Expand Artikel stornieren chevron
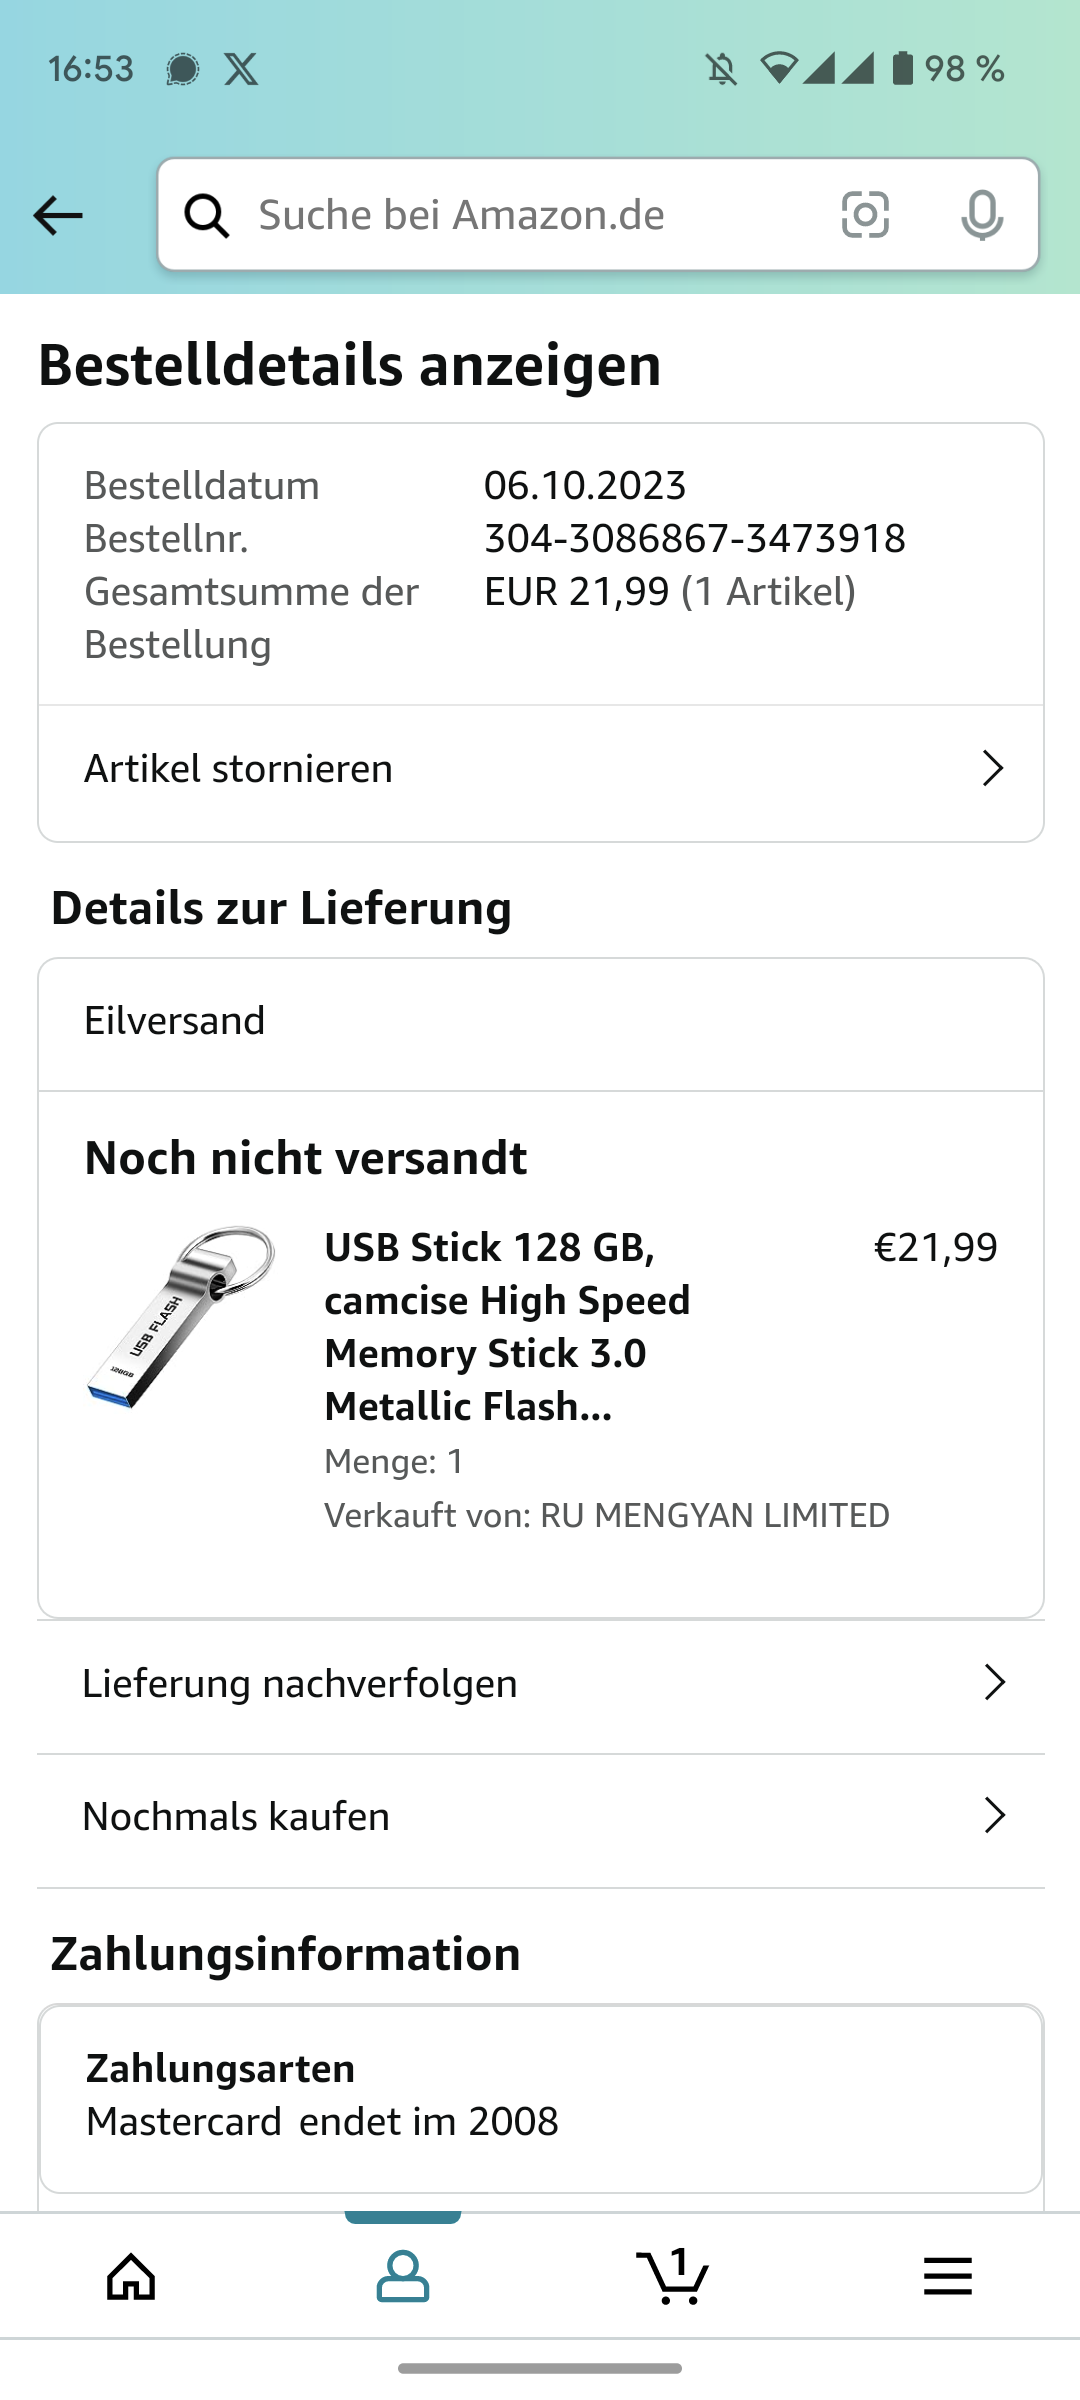Image resolution: width=1080 pixels, height=2400 pixels. (992, 768)
